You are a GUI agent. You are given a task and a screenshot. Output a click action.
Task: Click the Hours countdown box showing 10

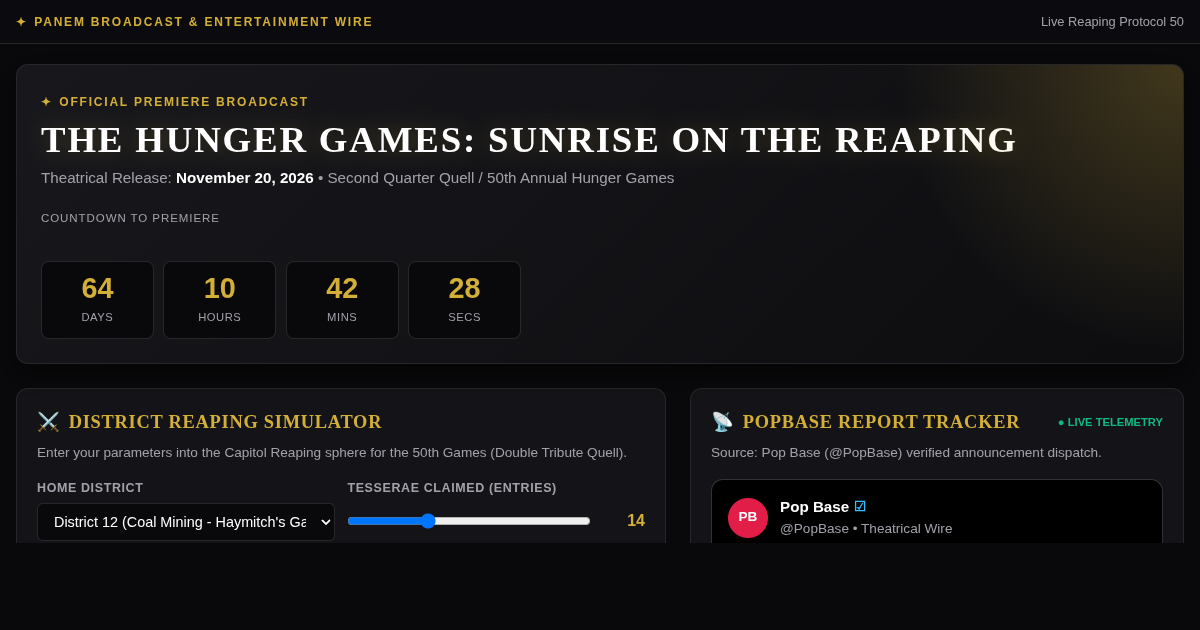coord(220,300)
